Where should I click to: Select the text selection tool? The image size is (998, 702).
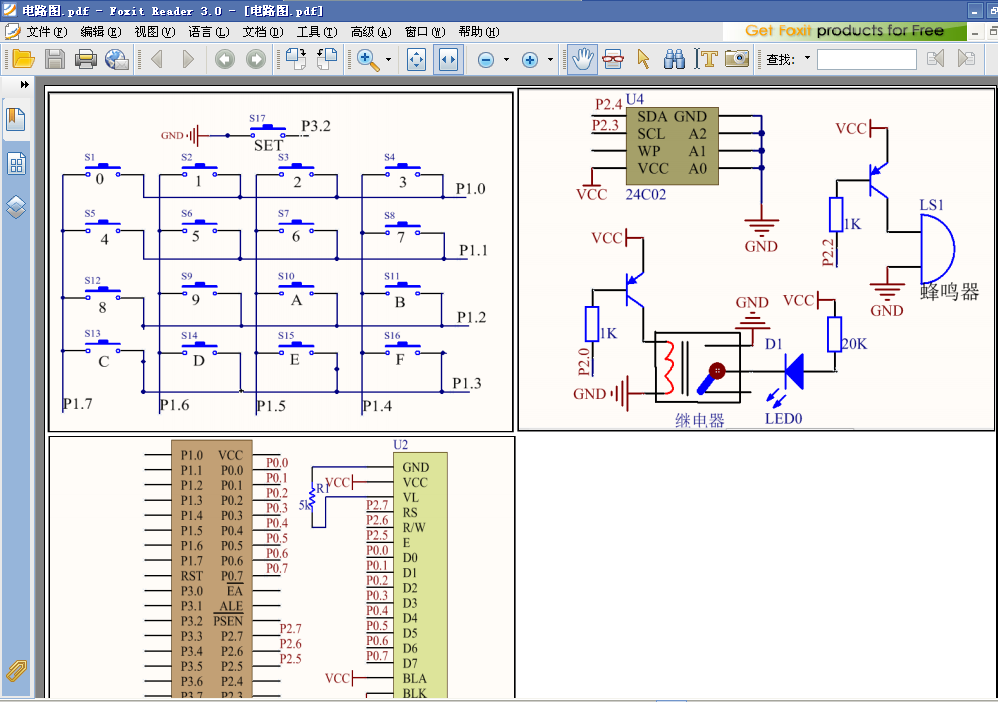[706, 59]
